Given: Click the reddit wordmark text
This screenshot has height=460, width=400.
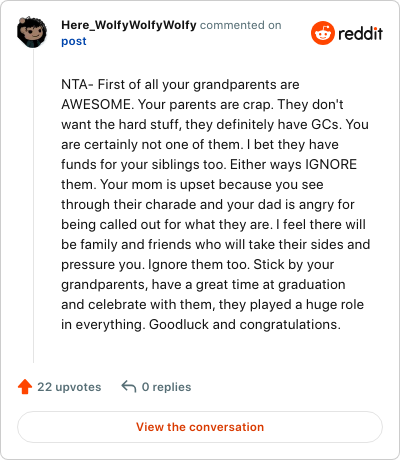Looking at the screenshot, I should point(360,34).
